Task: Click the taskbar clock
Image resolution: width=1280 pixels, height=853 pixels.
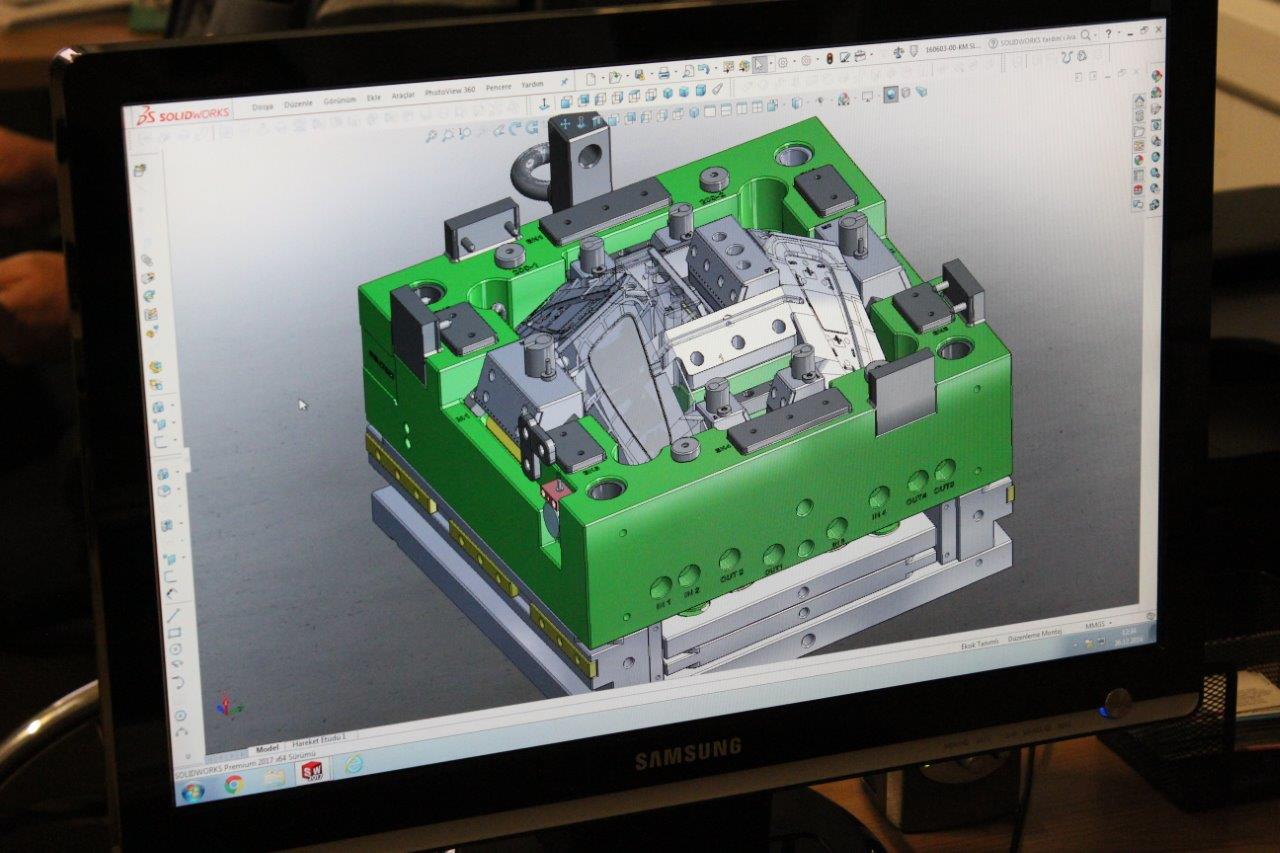Action: point(1129,636)
